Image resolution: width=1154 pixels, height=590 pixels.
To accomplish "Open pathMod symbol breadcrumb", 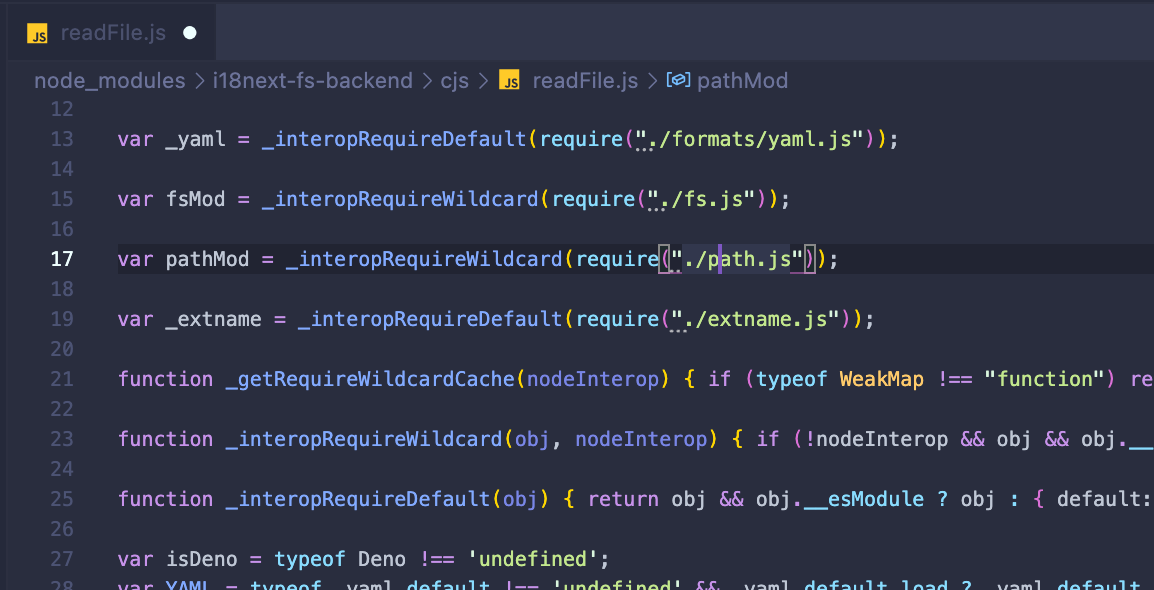I will (x=742, y=80).
